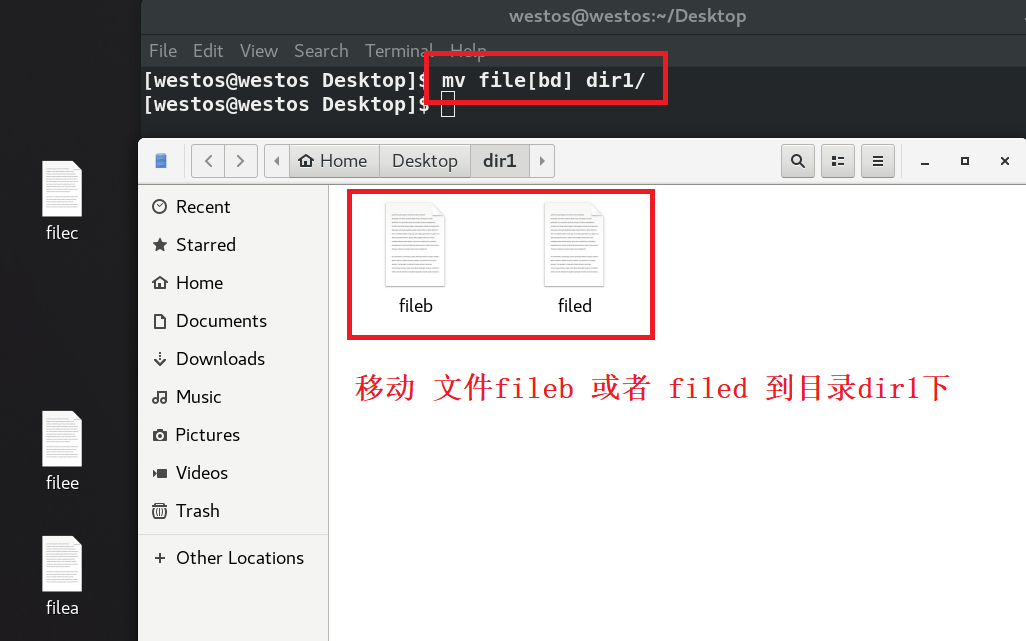Select Downloads in the sidebar
This screenshot has height=641, width=1026.
pyautogui.click(x=233, y=359)
